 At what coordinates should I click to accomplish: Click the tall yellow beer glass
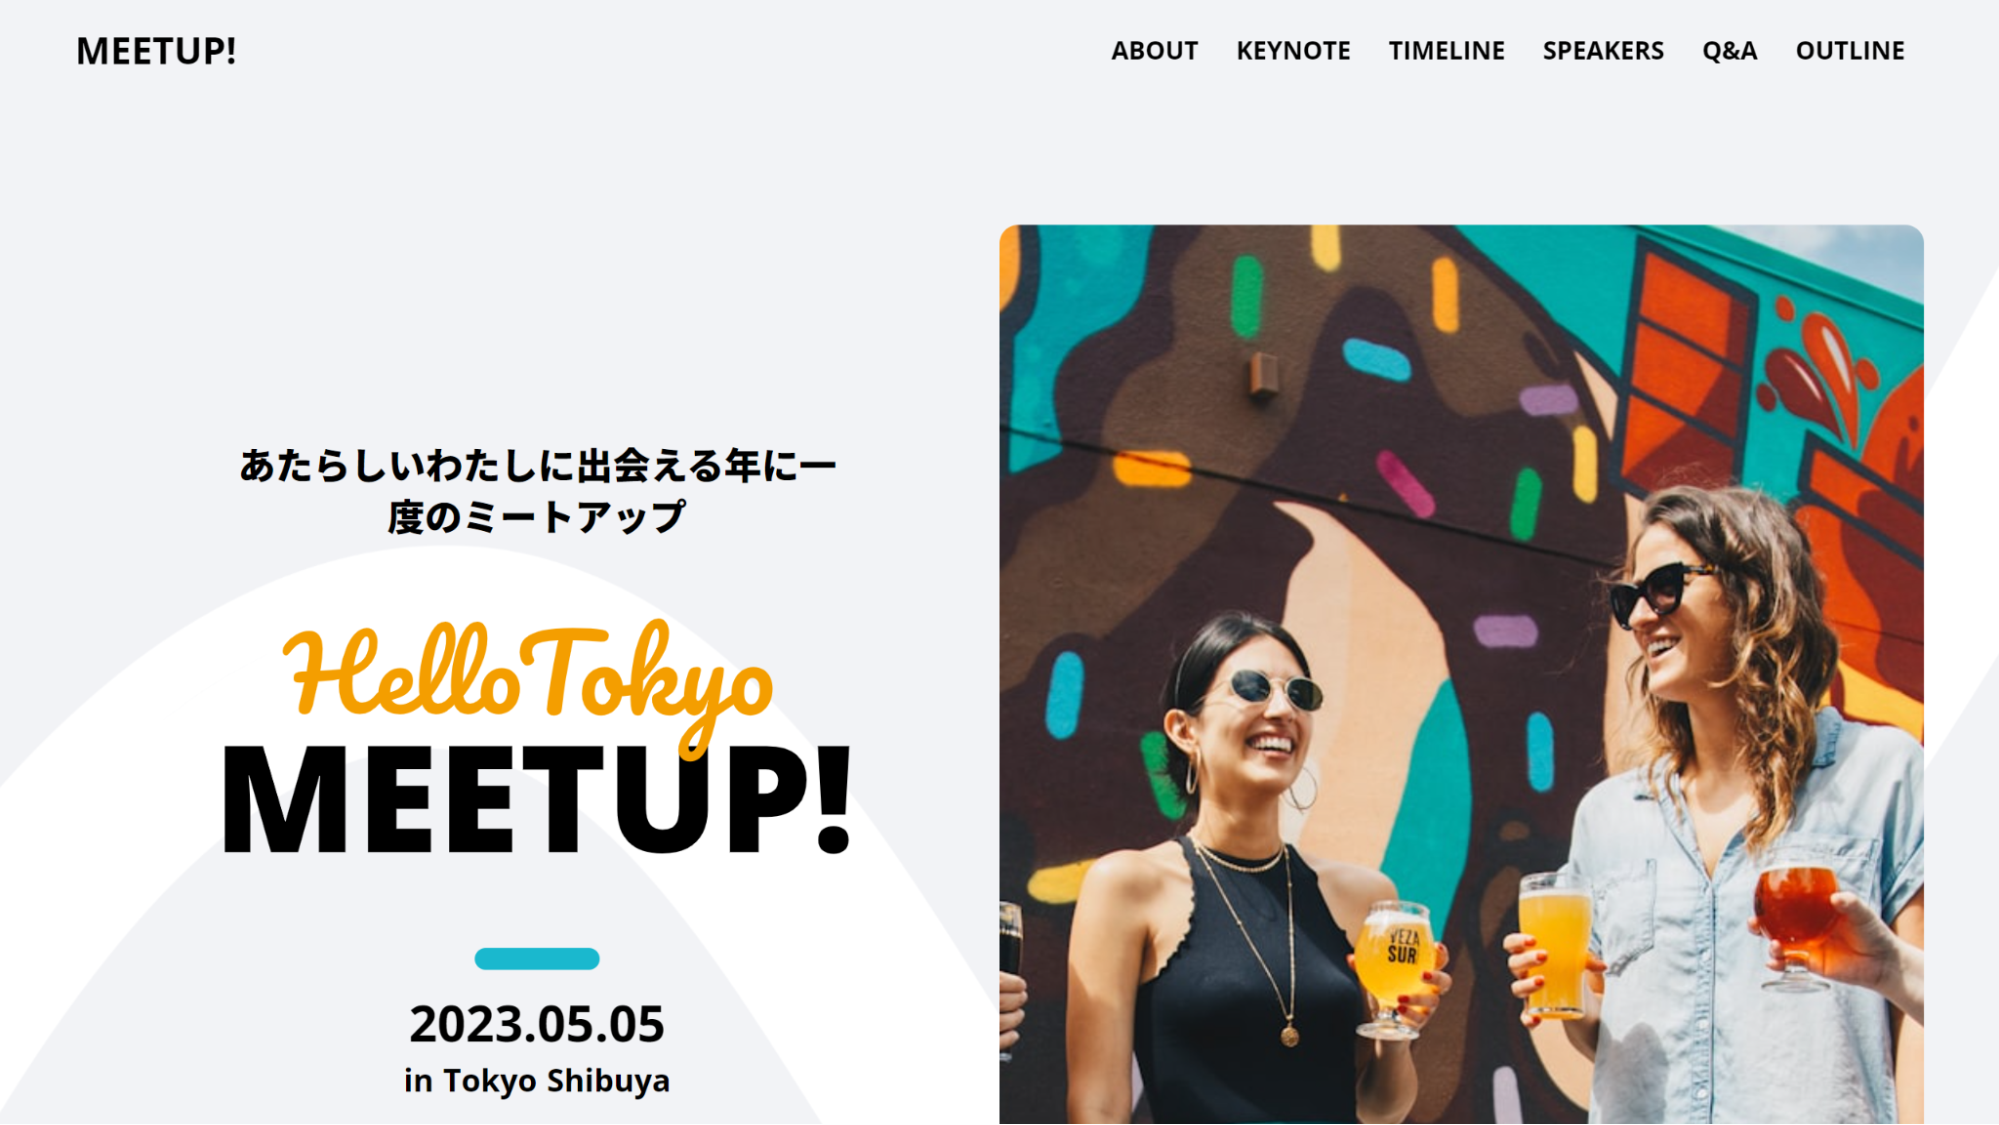pos(1555,945)
